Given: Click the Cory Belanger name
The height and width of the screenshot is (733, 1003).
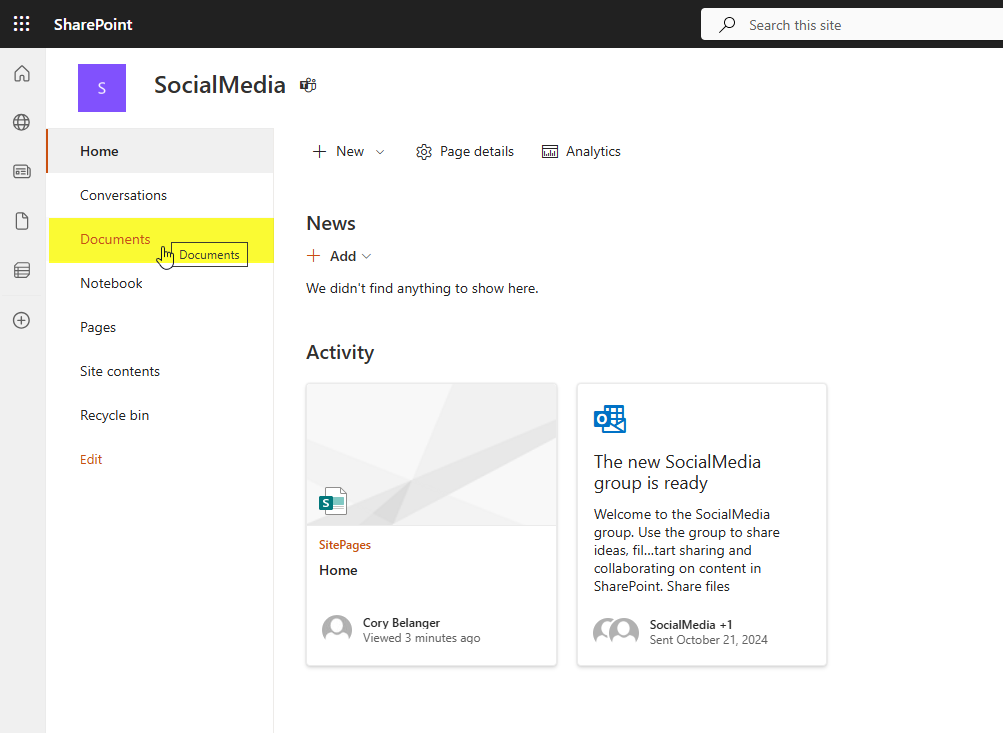Looking at the screenshot, I should tap(401, 623).
